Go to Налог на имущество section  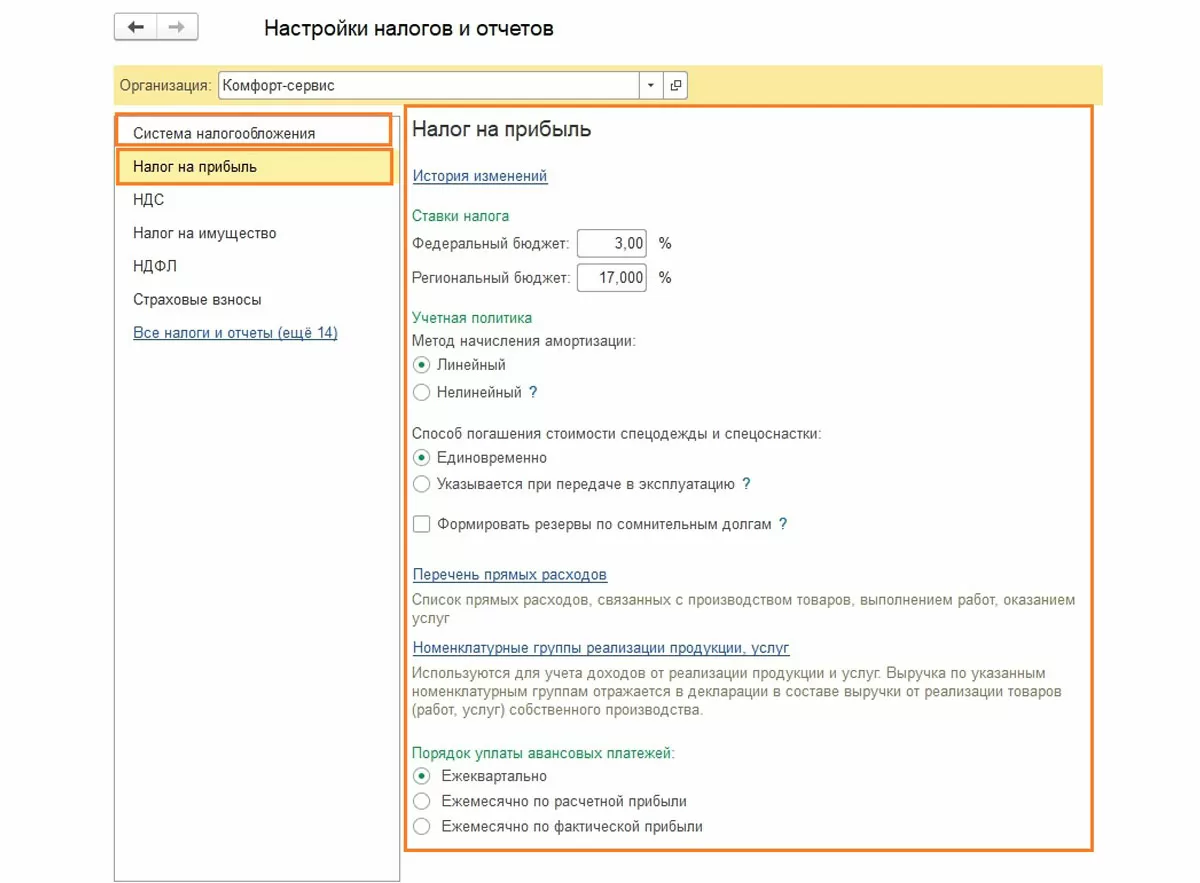tap(205, 233)
